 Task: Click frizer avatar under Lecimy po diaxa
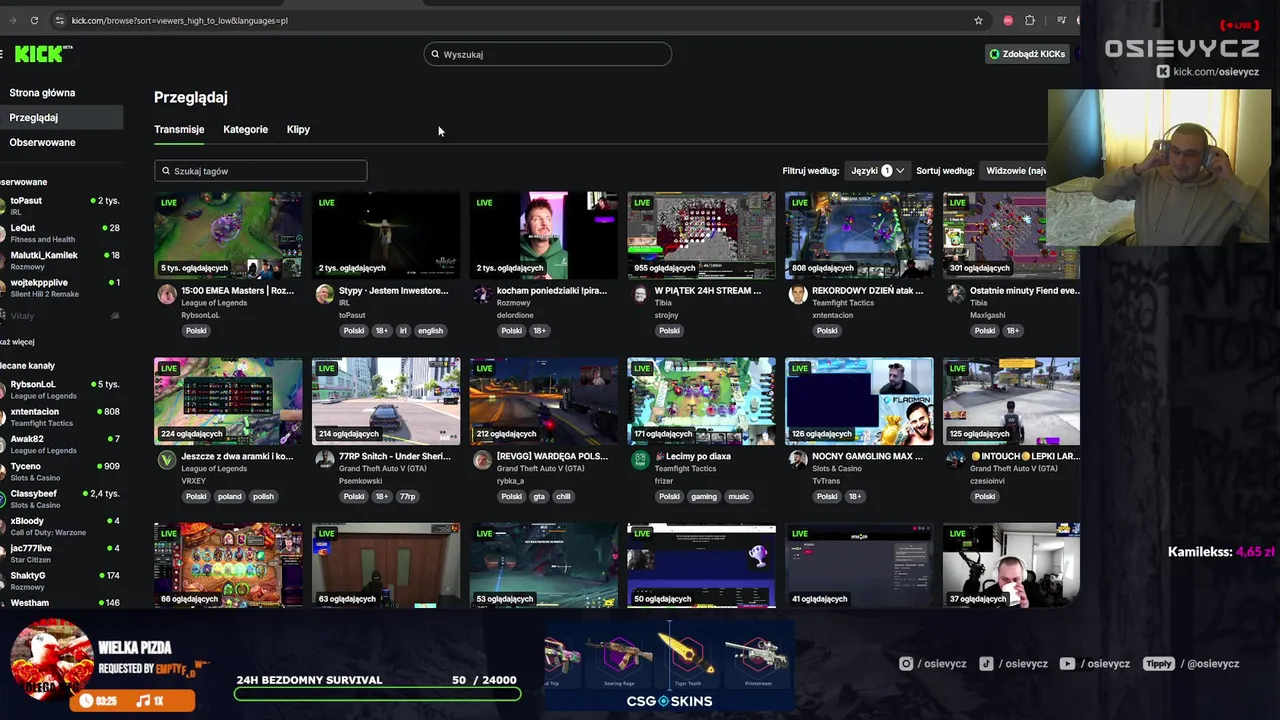pyautogui.click(x=640, y=460)
